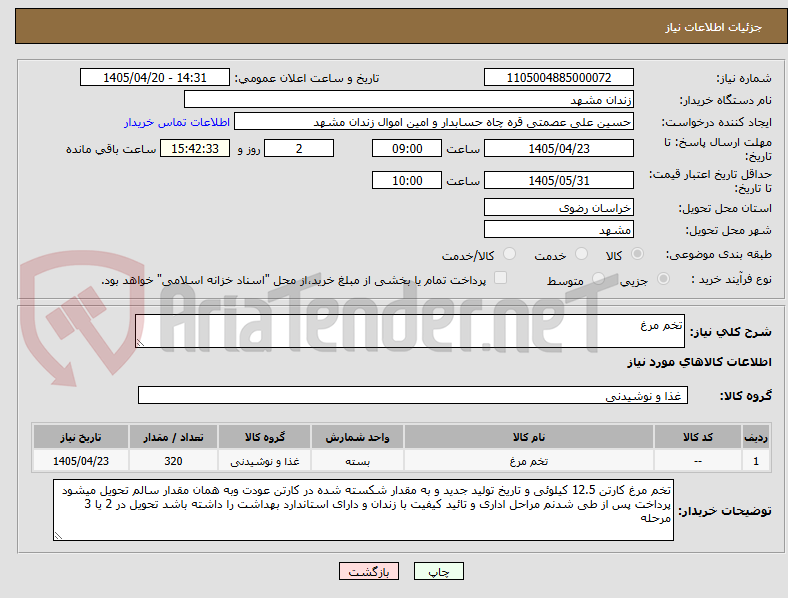788x598 pixels.
Task: Click the goods group field غذا و نوشیدنی
Action: pos(413,395)
